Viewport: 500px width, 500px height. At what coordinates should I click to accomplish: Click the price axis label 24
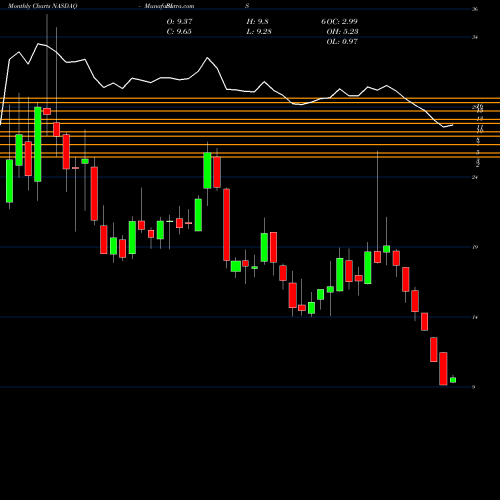(475, 177)
